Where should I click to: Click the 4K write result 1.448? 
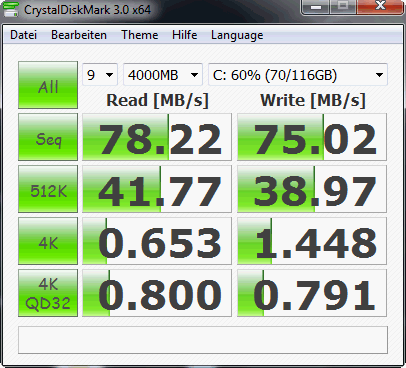pyautogui.click(x=312, y=241)
